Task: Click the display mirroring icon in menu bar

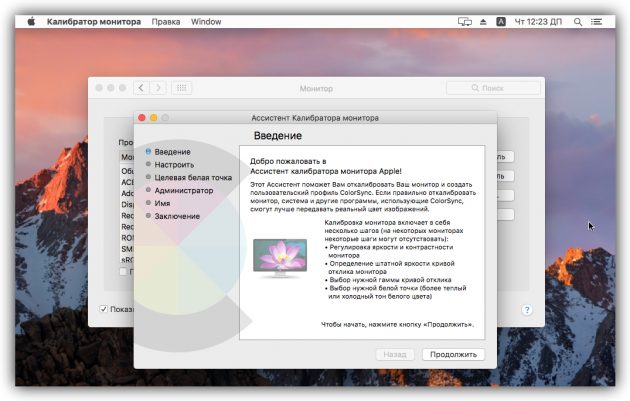Action: (464, 22)
